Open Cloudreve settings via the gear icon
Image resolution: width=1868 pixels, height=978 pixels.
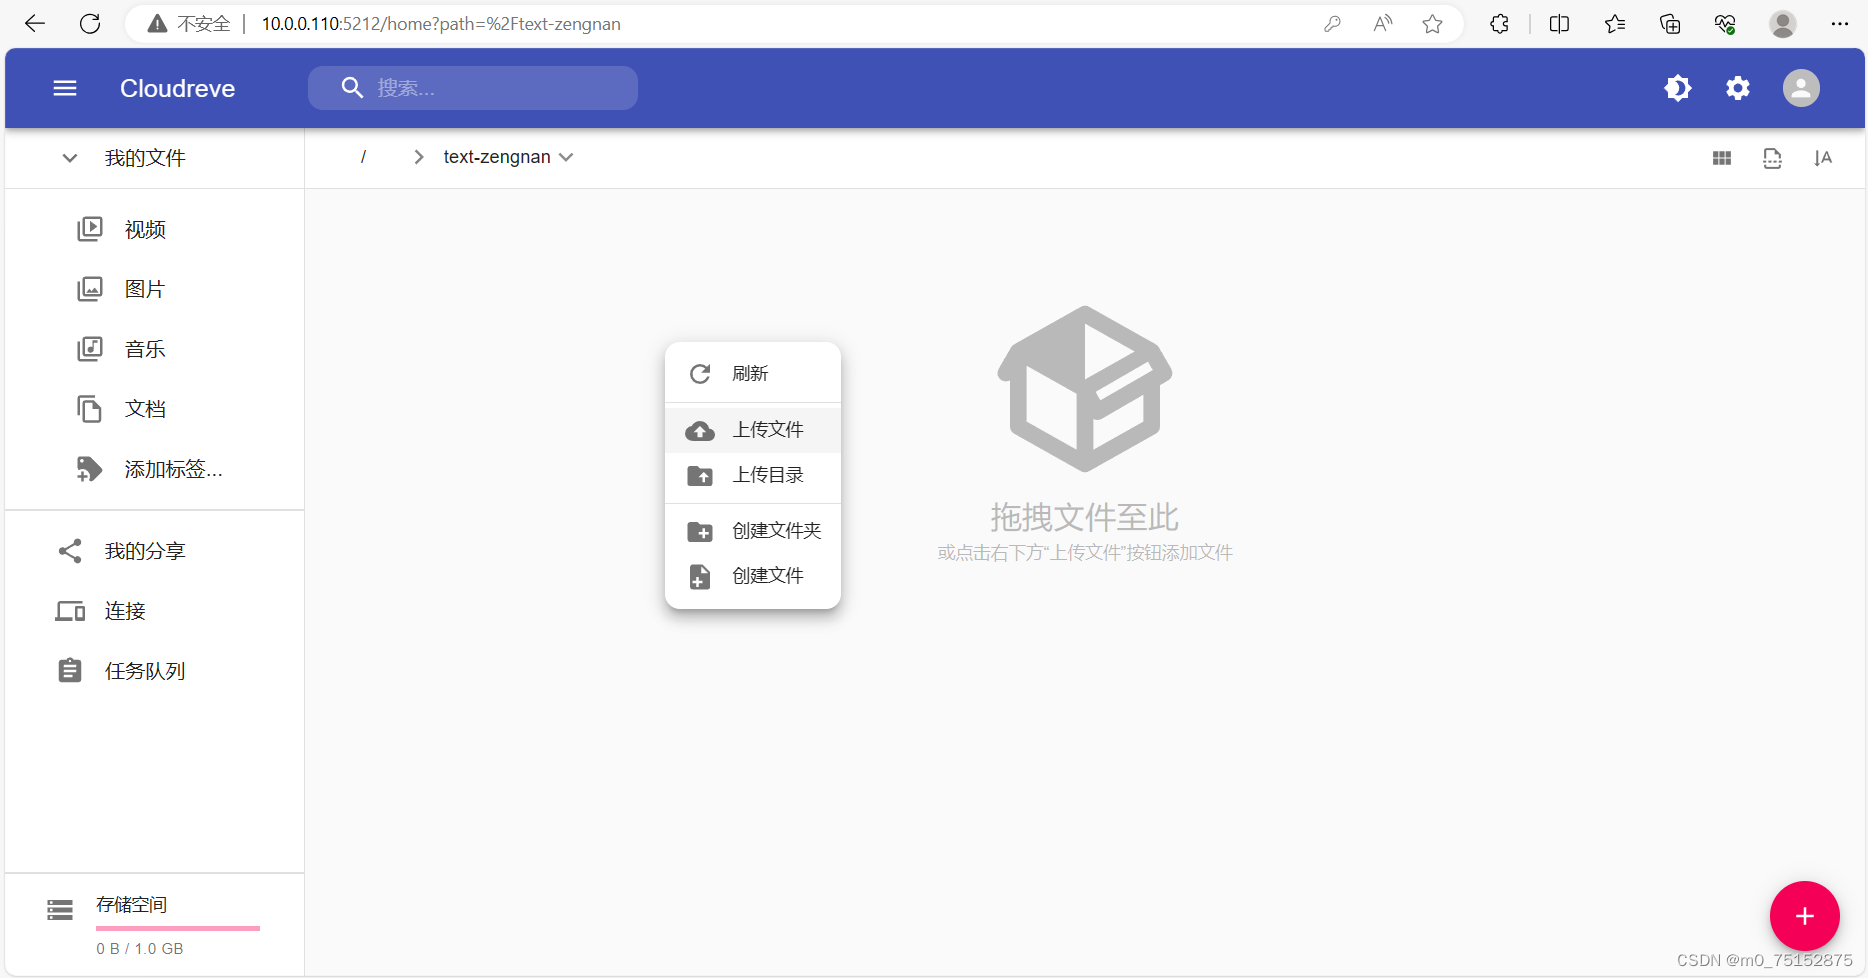point(1738,88)
